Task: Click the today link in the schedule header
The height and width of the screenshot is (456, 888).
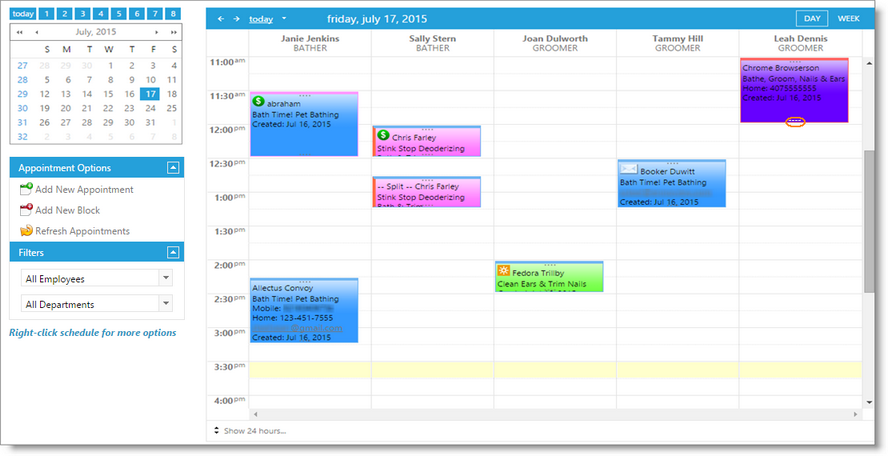Action: 261,19
